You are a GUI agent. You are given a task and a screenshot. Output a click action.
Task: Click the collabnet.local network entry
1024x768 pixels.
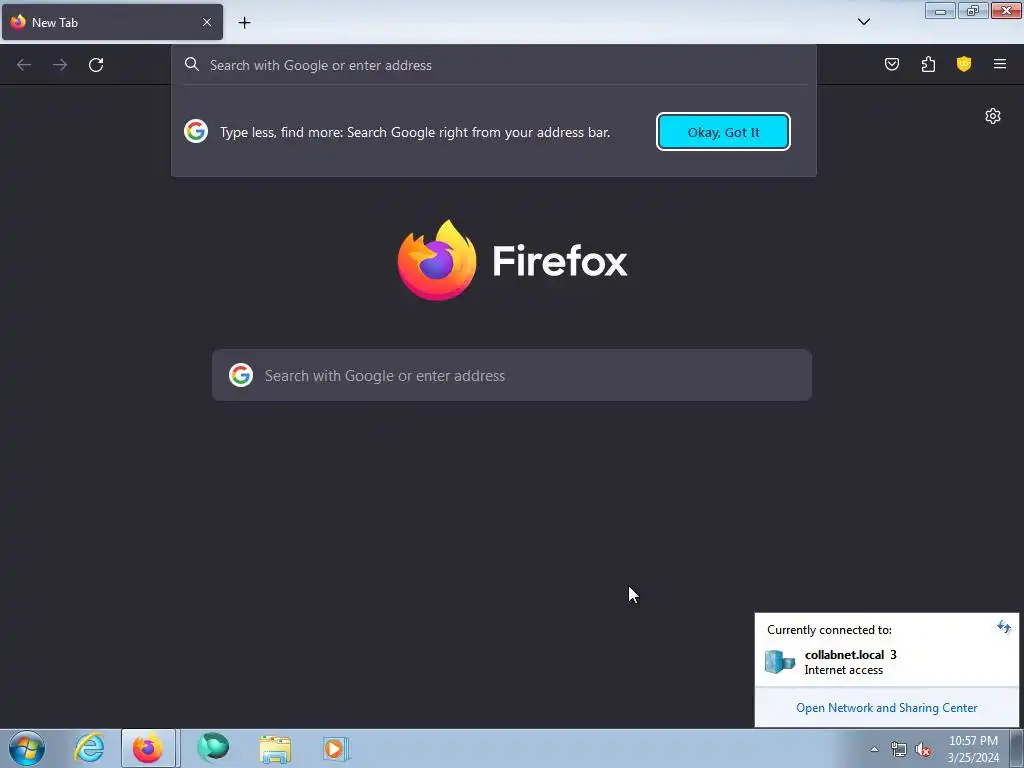[x=886, y=662]
